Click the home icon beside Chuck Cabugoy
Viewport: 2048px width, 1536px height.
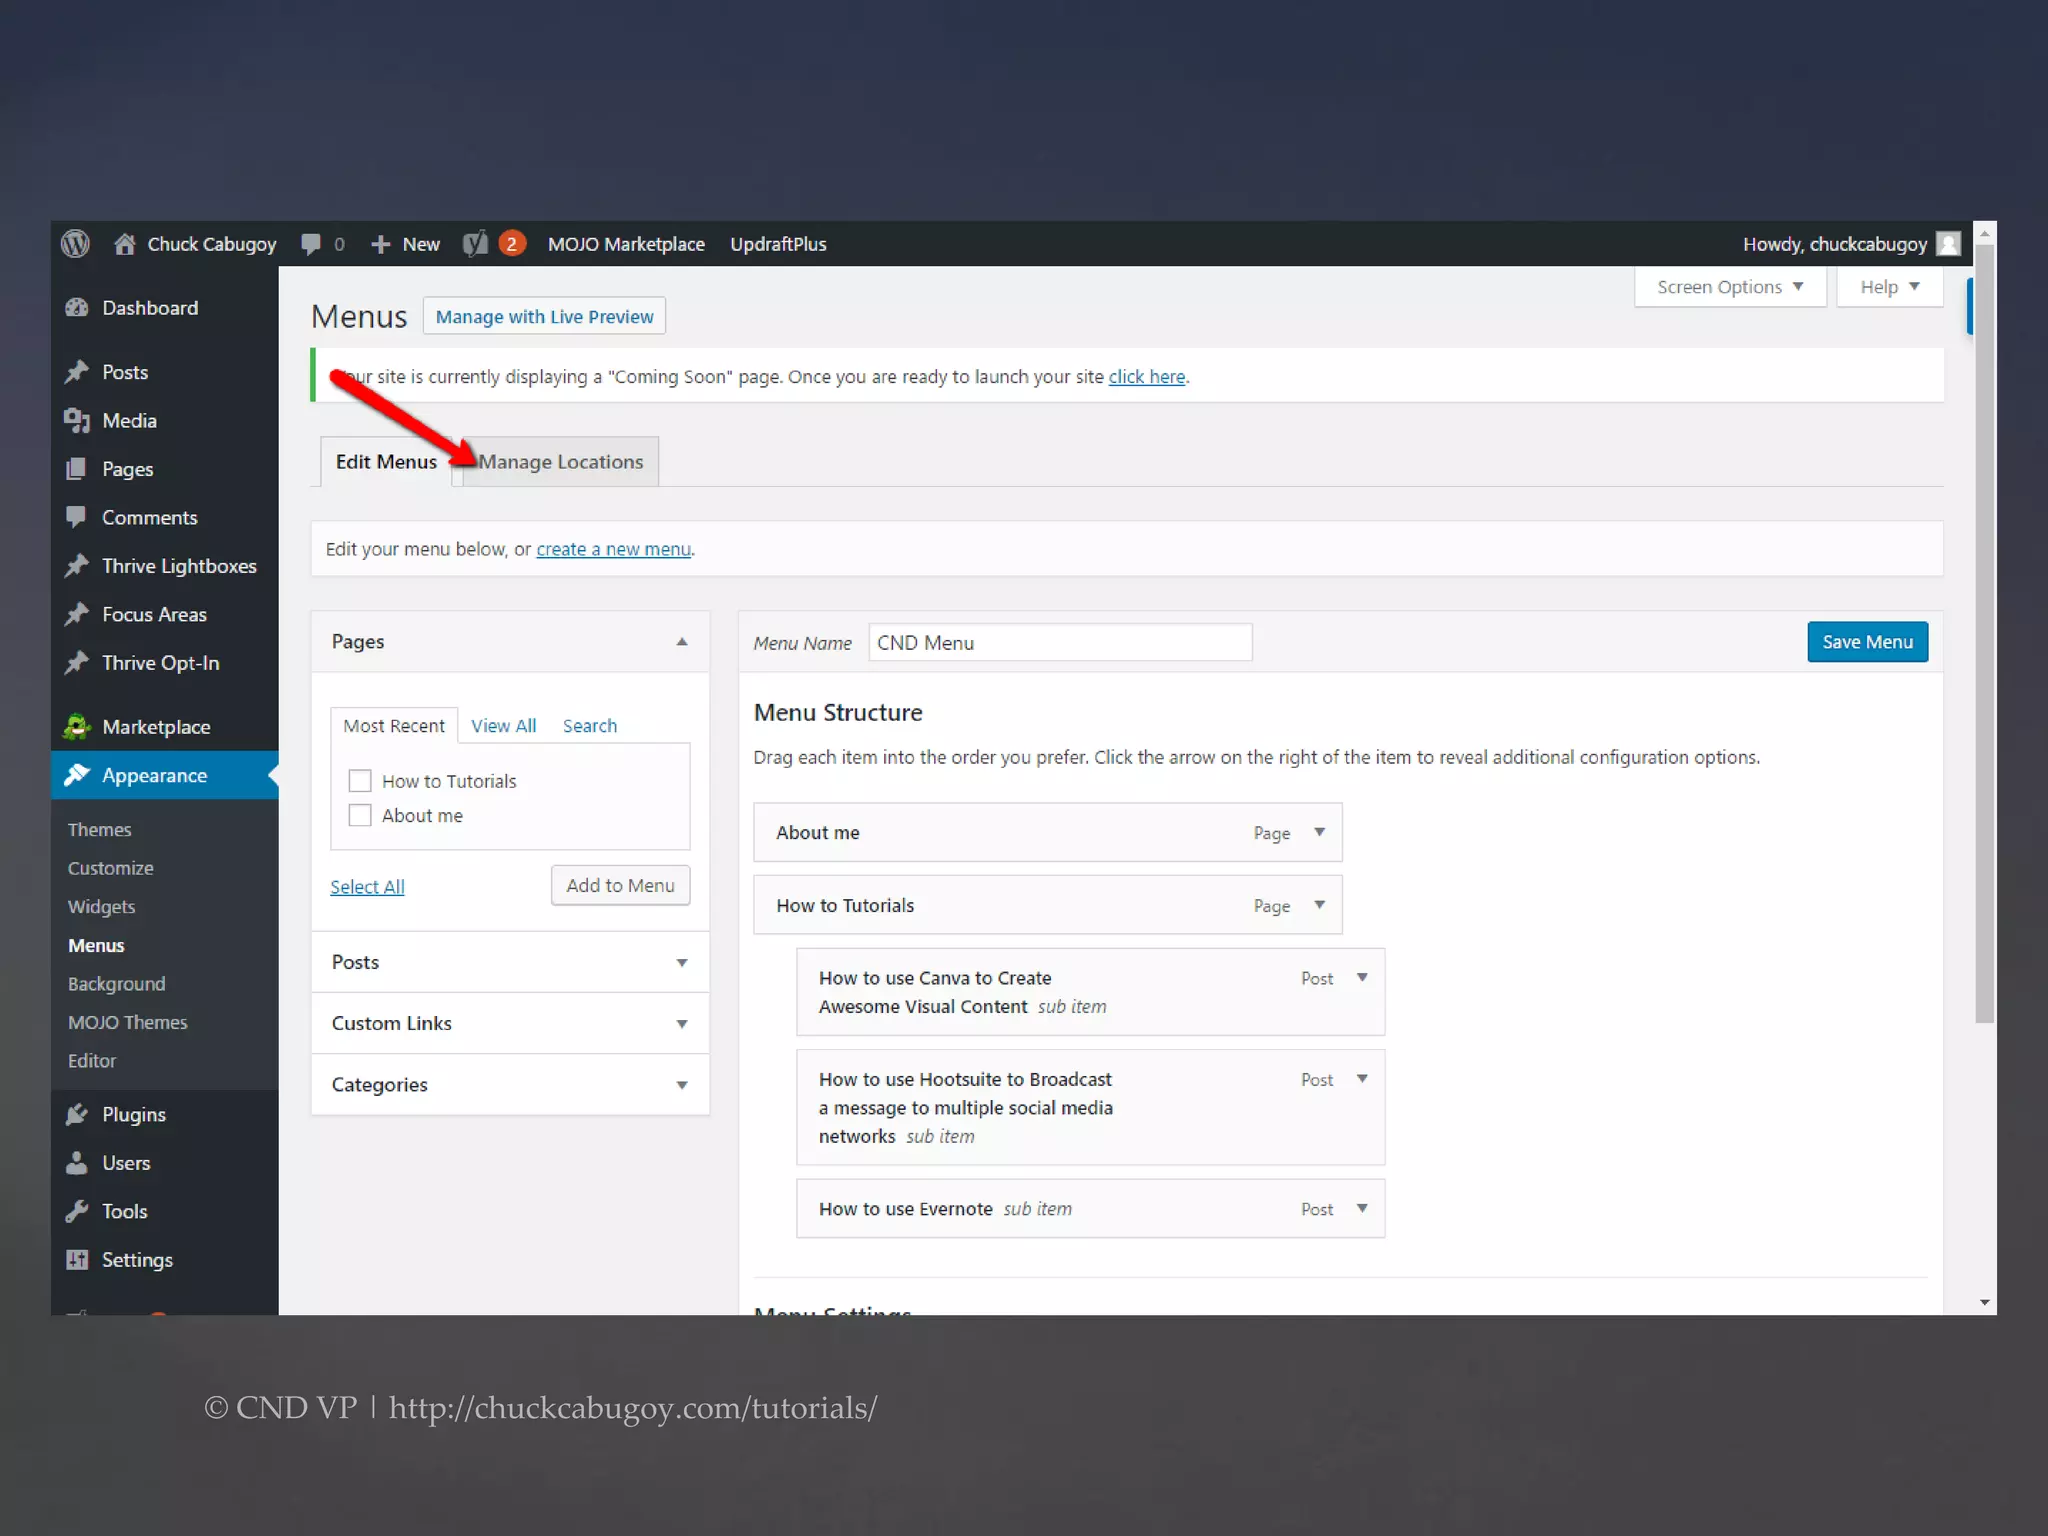coord(125,244)
